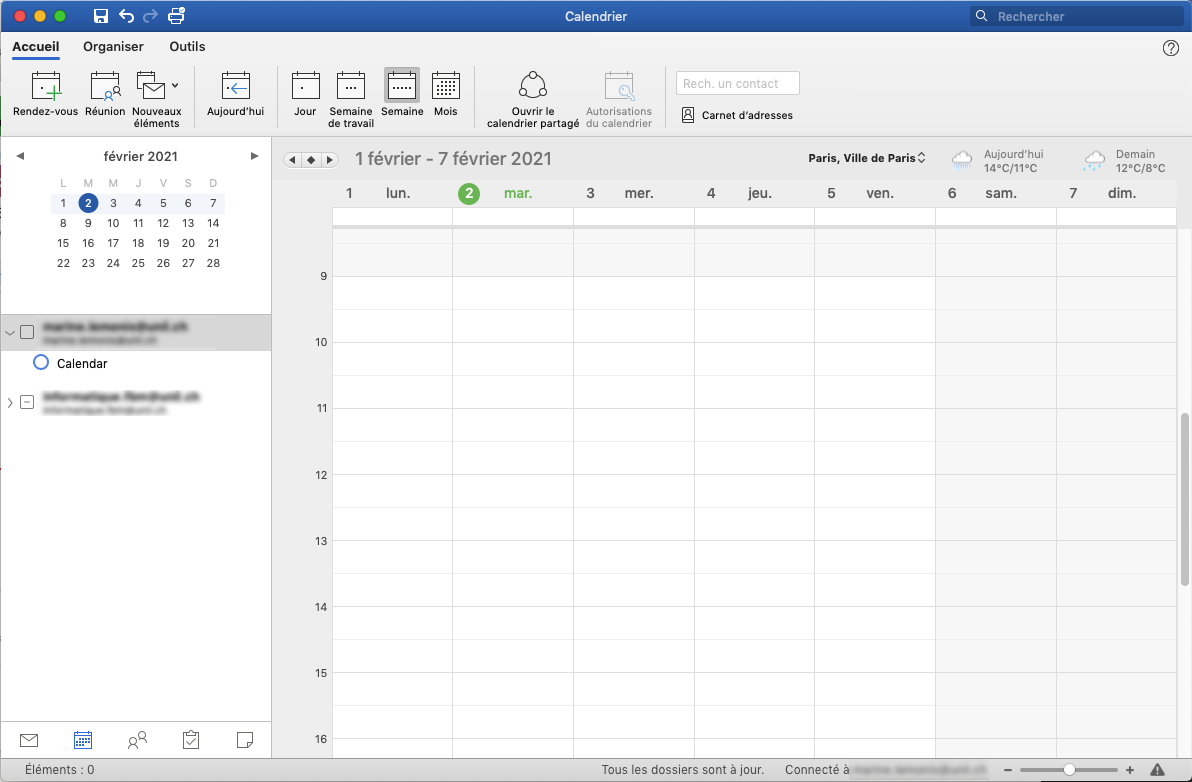Collapse the first email account section
This screenshot has height=782, width=1192.
(10, 331)
